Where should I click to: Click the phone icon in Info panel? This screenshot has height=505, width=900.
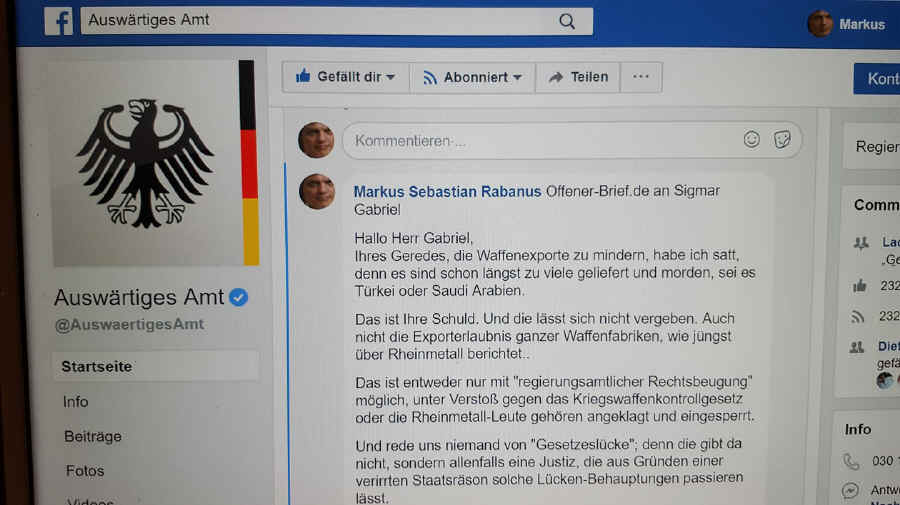point(852,461)
